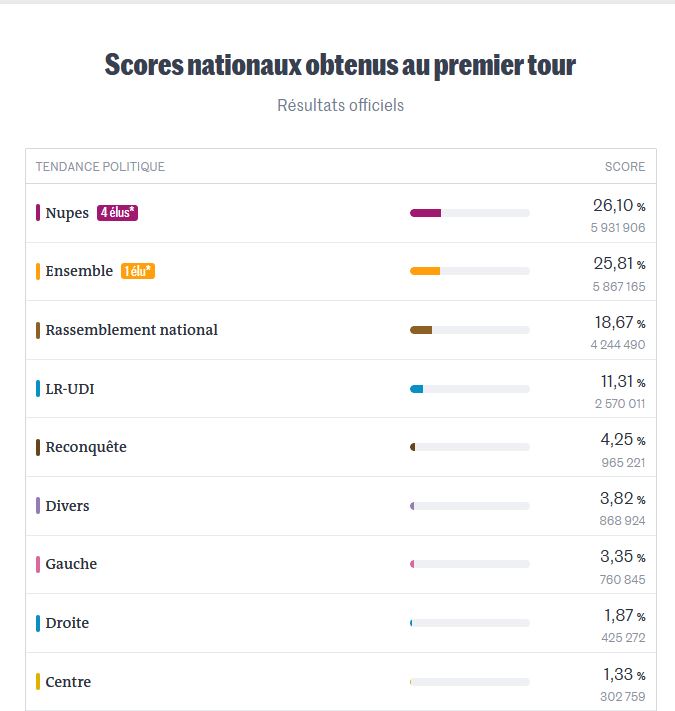Click the Centre party label
The width and height of the screenshot is (675, 711).
pos(68,682)
